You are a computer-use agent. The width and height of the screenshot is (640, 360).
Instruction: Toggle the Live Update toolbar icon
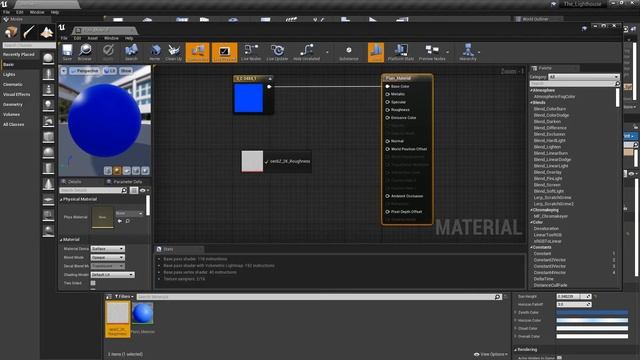[277, 52]
